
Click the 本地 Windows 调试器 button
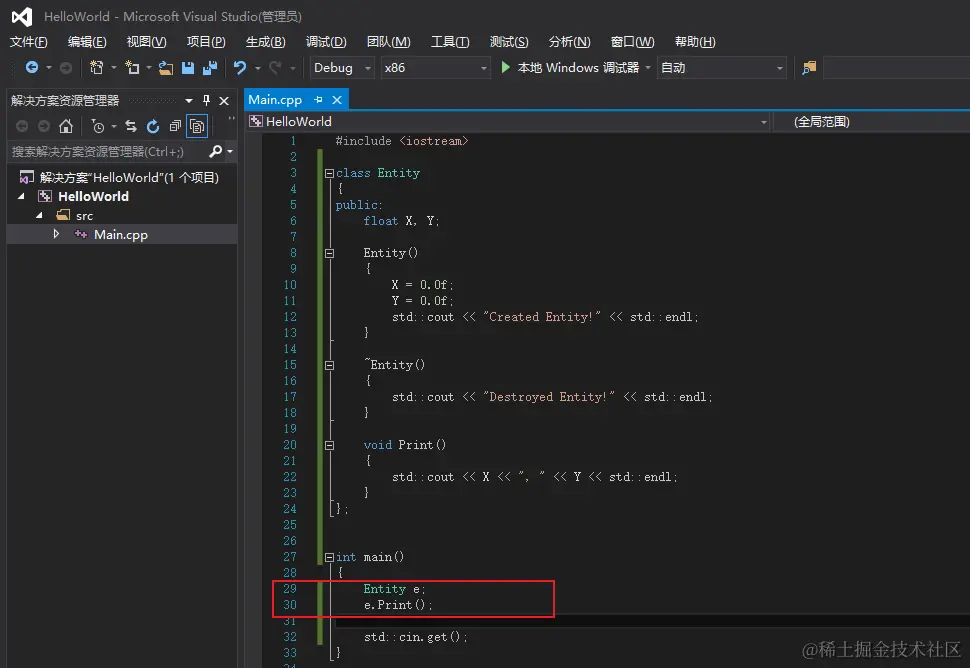pyautogui.click(x=570, y=67)
